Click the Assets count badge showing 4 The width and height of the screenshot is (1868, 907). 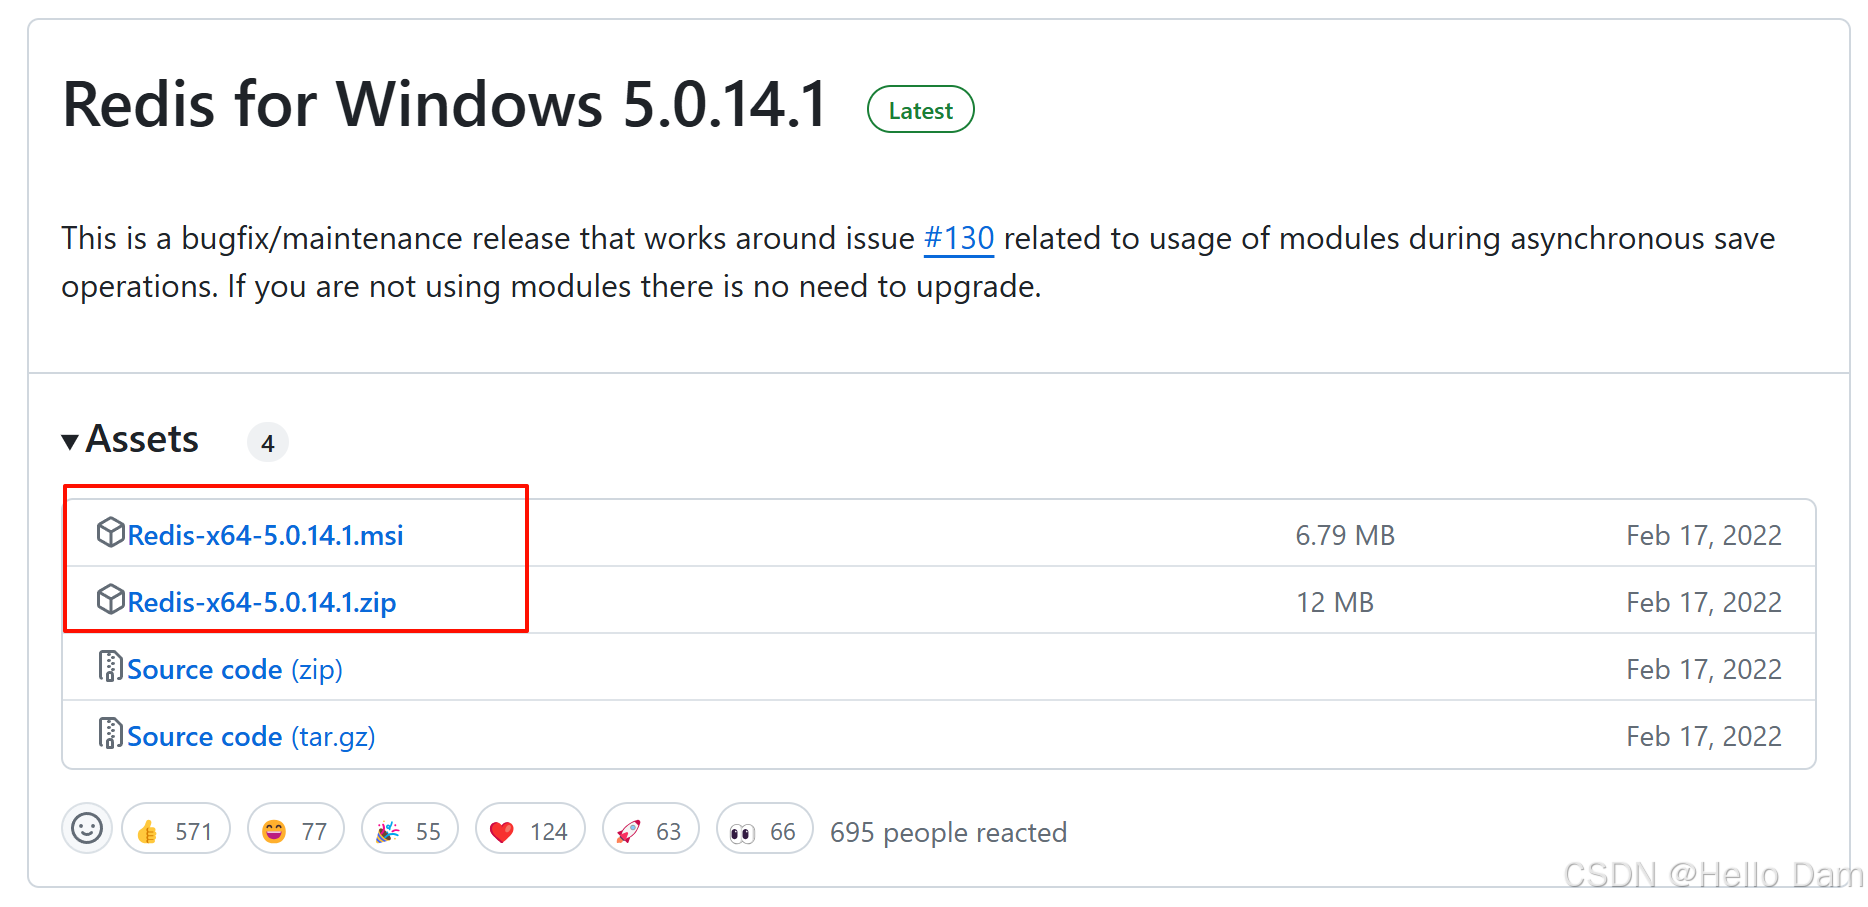pos(268,442)
